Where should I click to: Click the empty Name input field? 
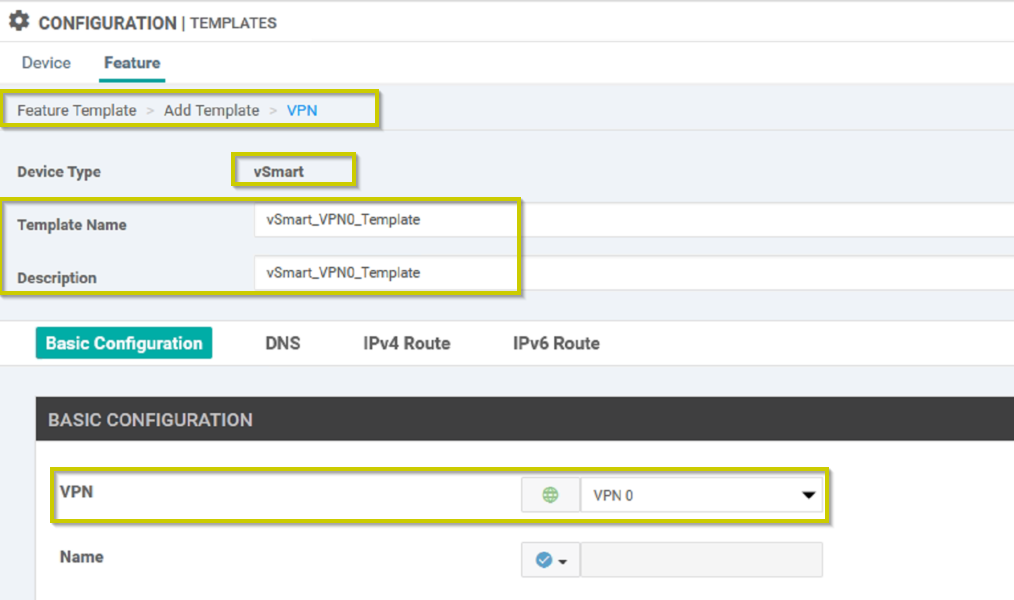[702, 560]
